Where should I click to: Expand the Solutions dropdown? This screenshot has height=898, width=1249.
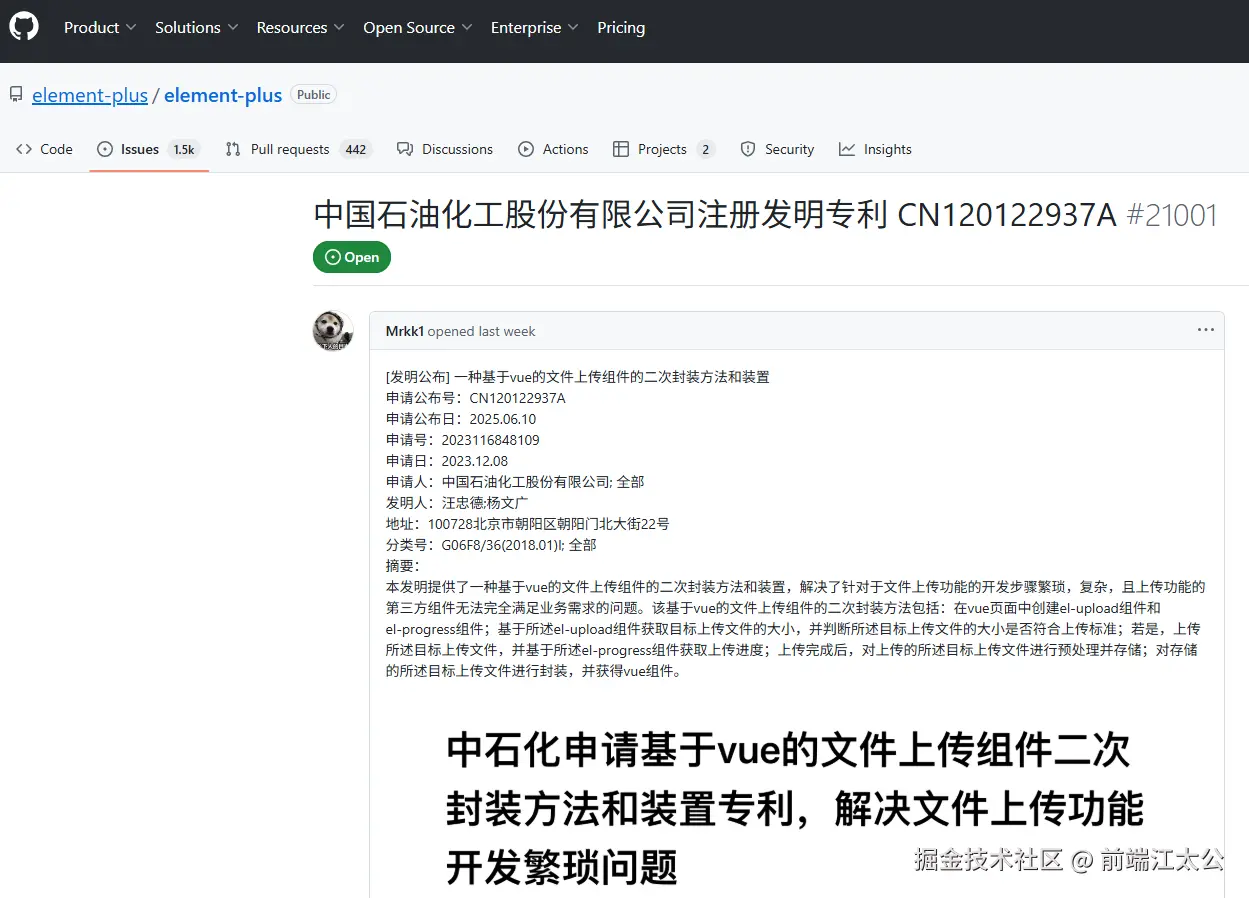click(189, 27)
